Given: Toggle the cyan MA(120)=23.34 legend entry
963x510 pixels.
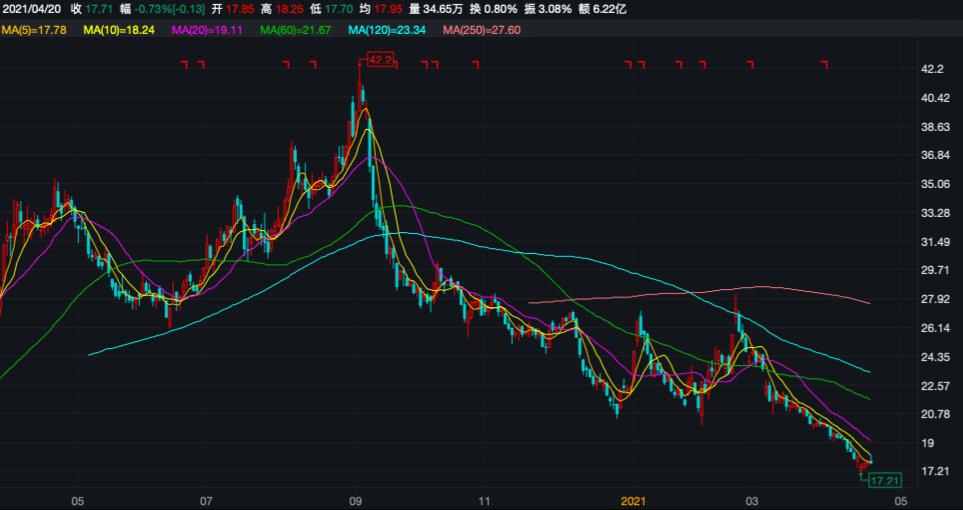Looking at the screenshot, I should pos(387,30).
